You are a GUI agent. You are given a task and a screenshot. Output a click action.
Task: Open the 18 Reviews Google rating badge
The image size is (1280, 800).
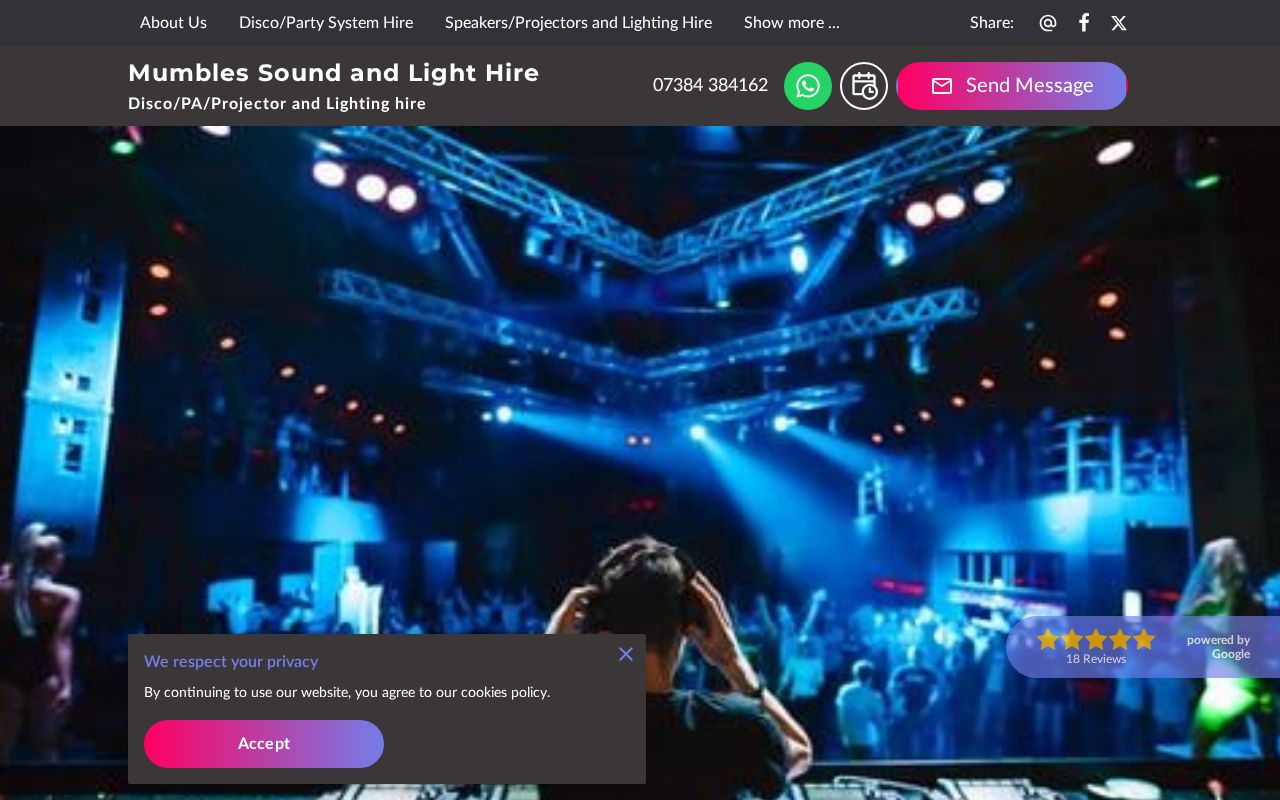[1143, 647]
